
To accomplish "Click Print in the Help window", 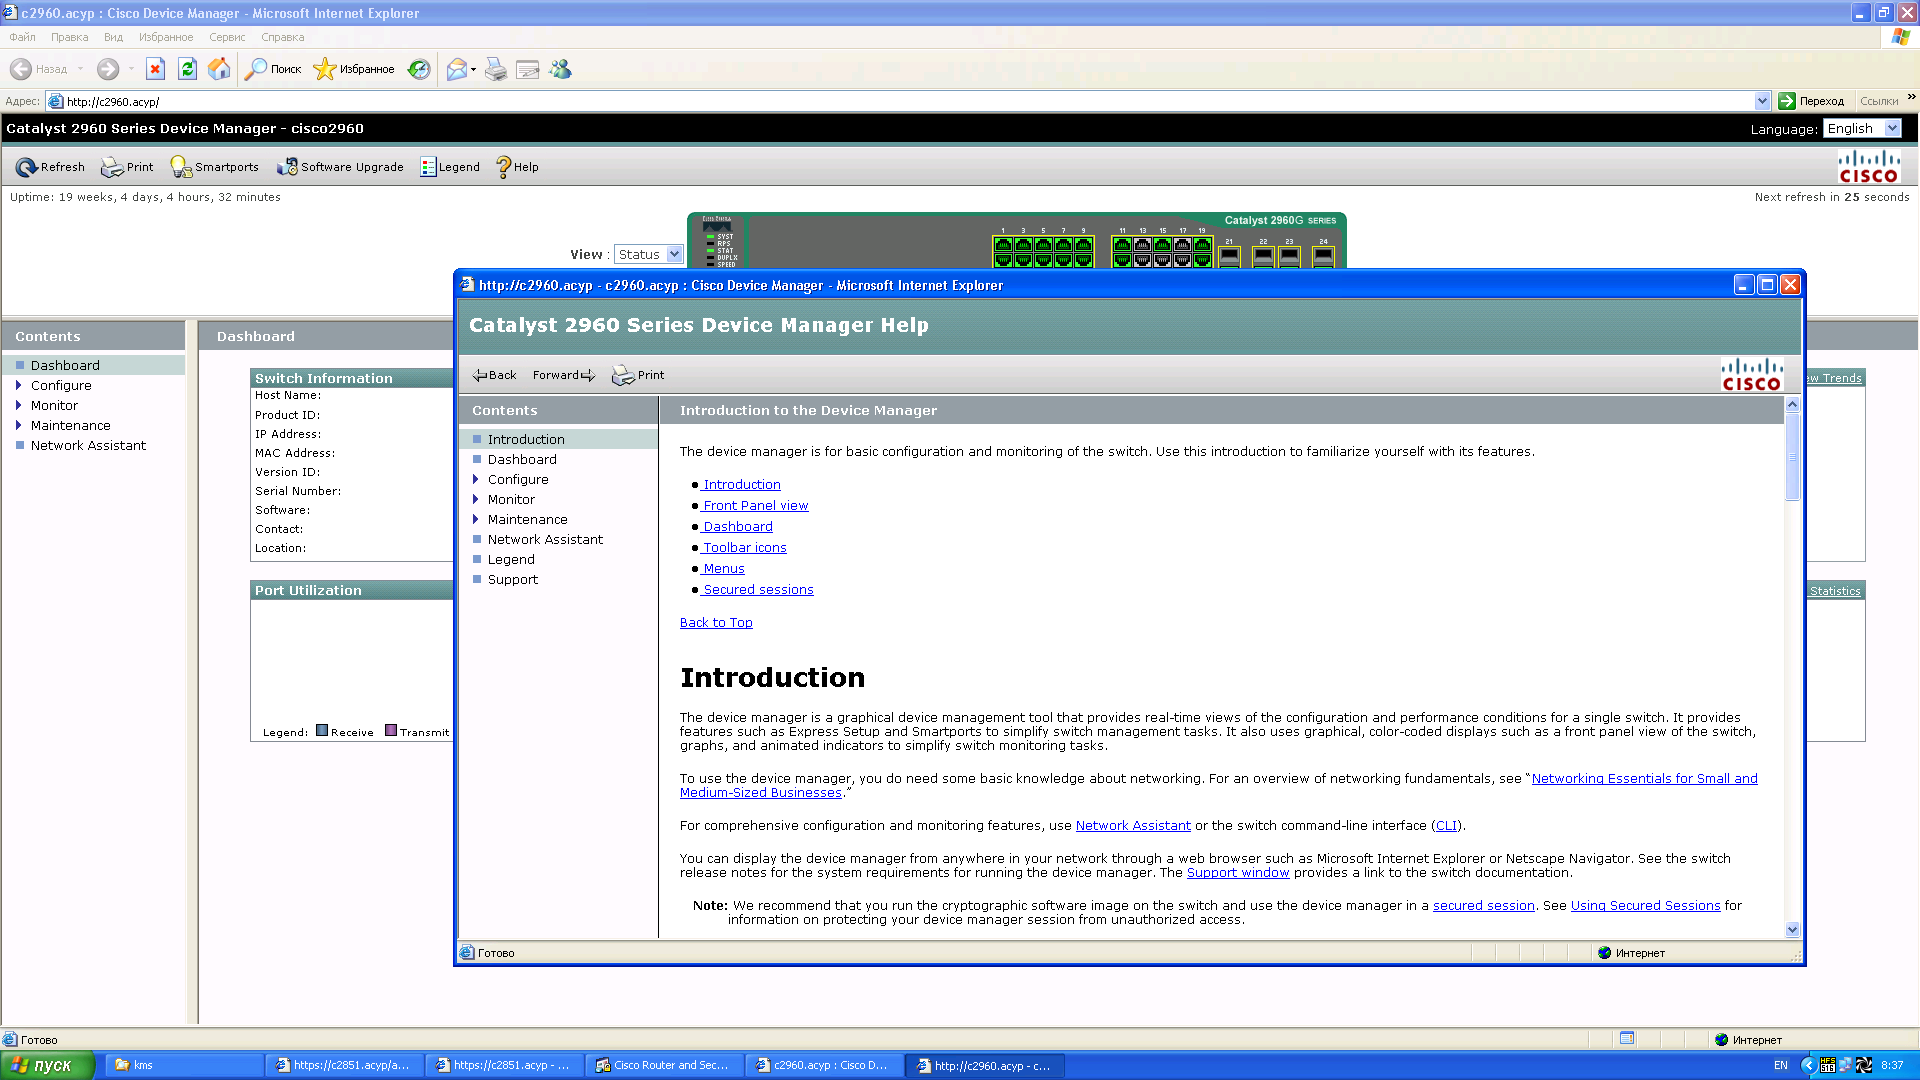I will (x=638, y=375).
